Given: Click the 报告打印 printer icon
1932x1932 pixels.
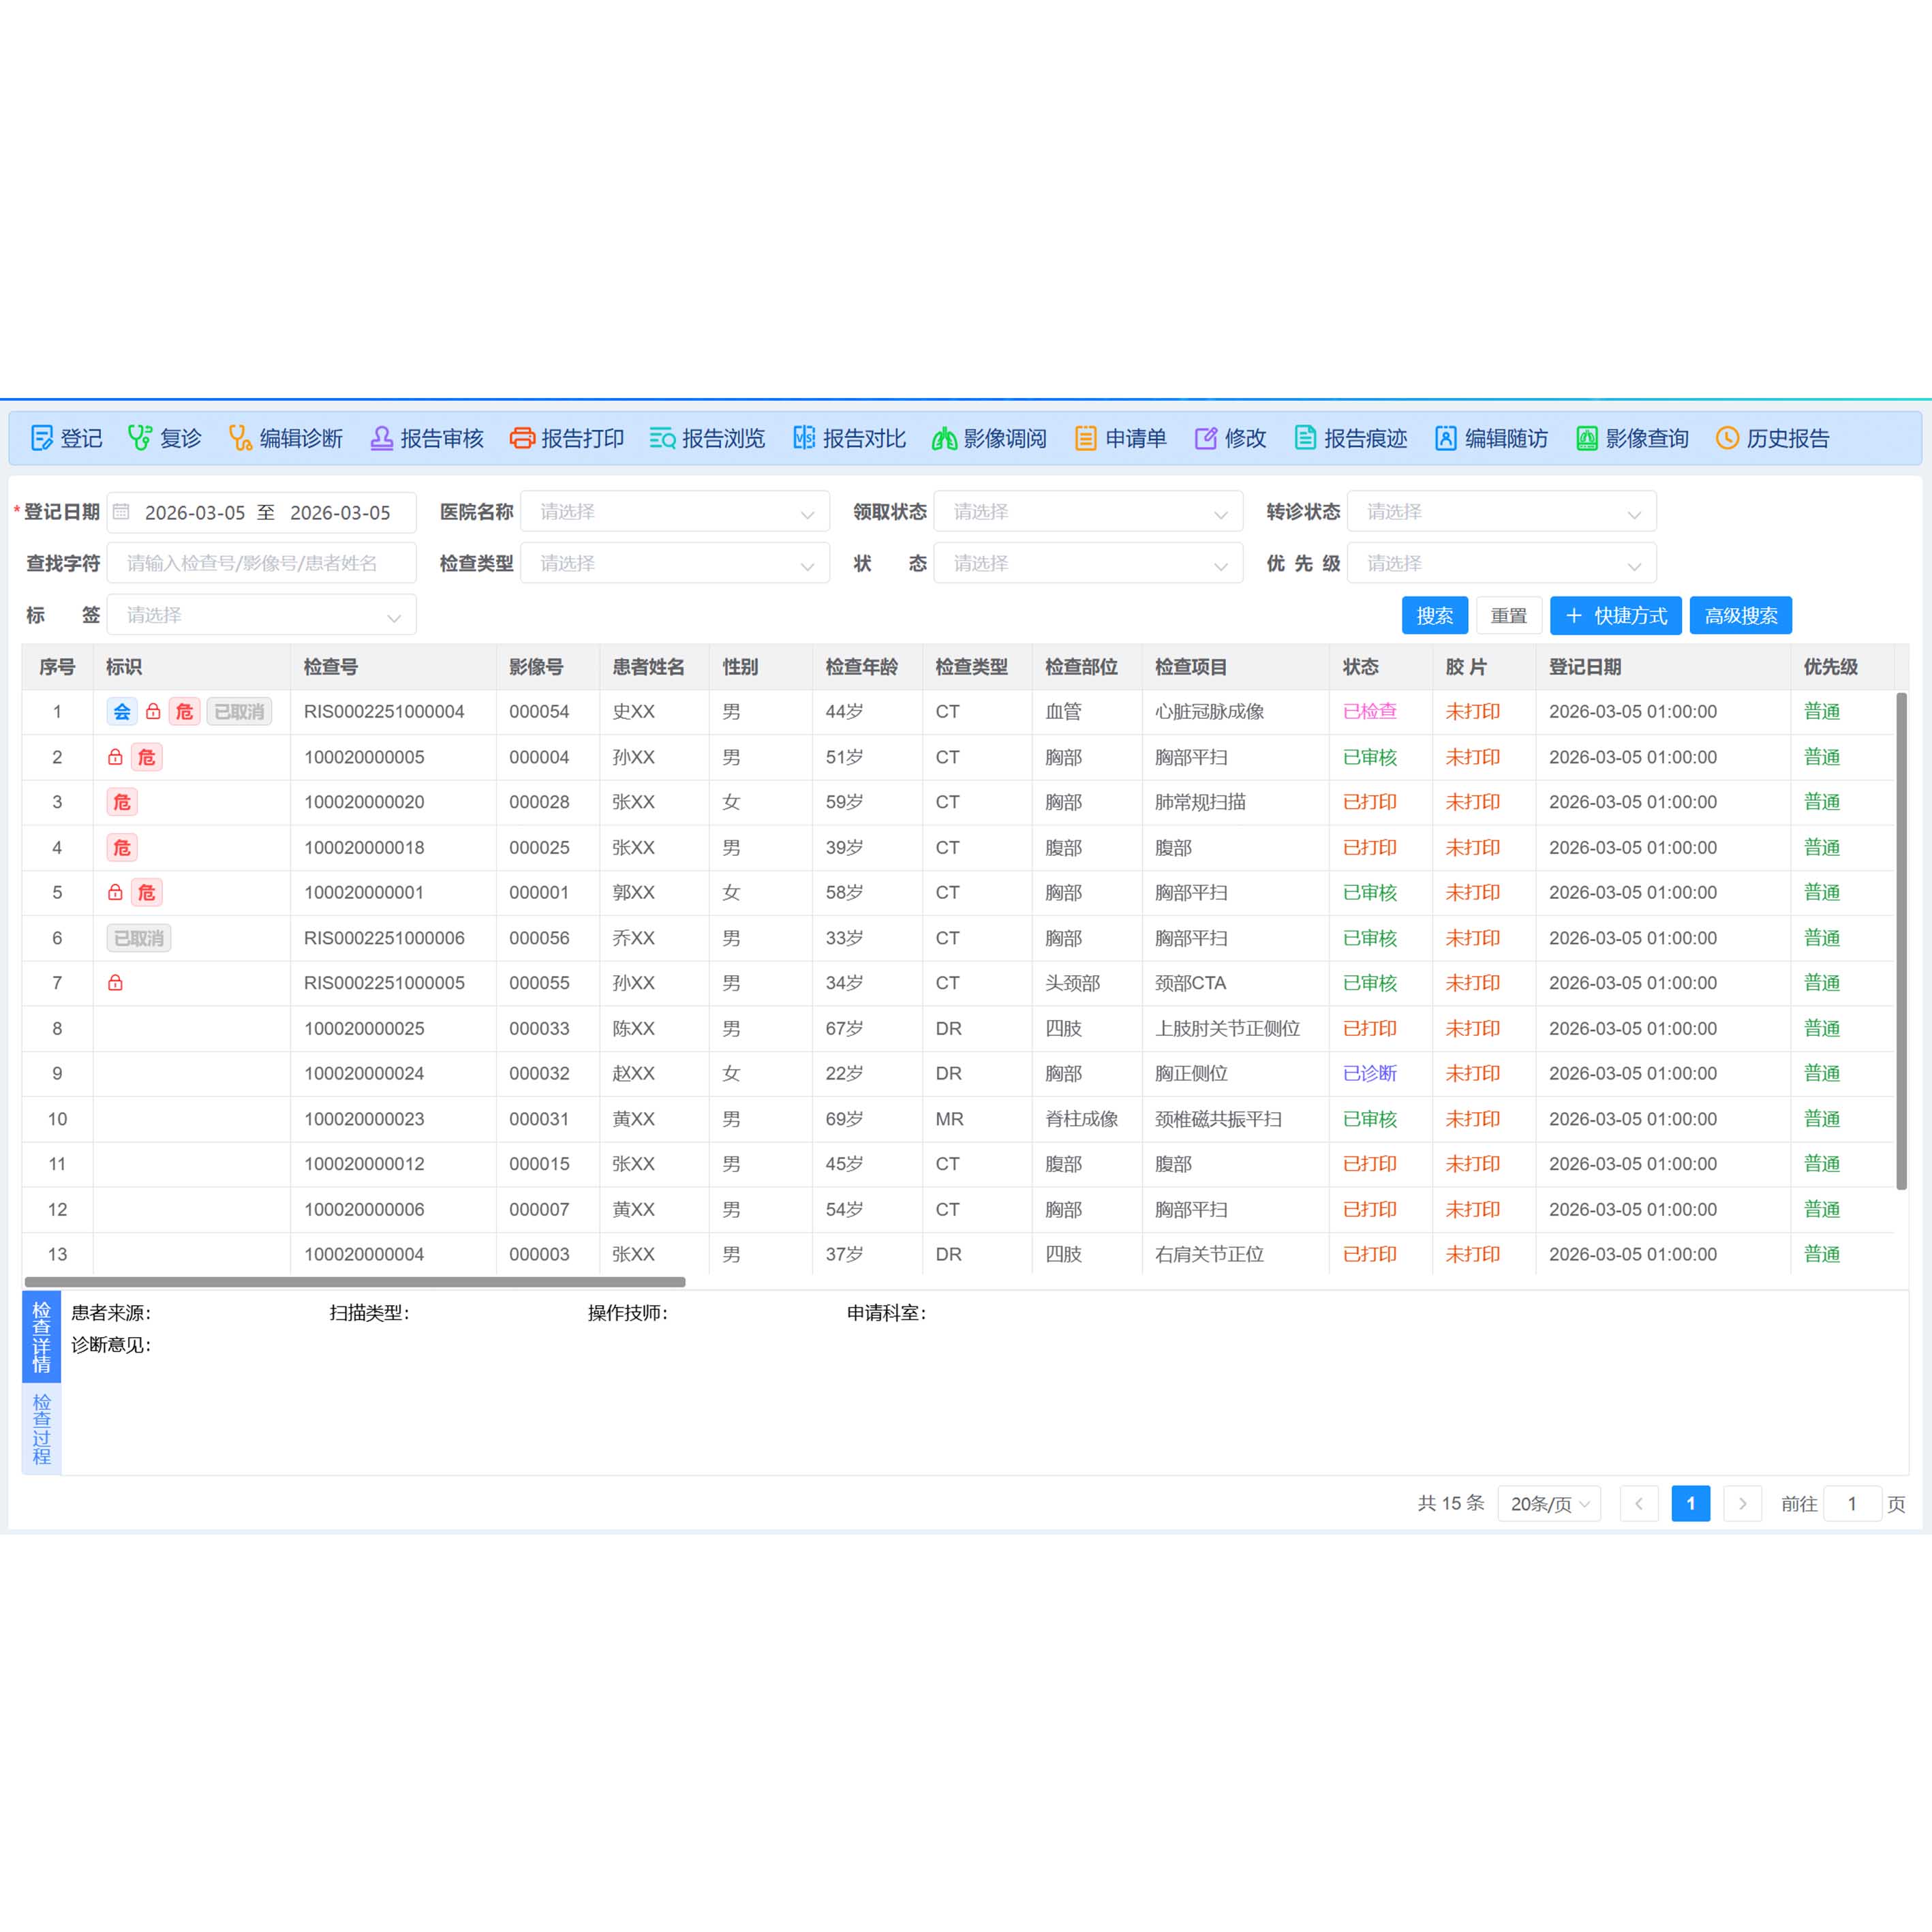Looking at the screenshot, I should [x=521, y=438].
